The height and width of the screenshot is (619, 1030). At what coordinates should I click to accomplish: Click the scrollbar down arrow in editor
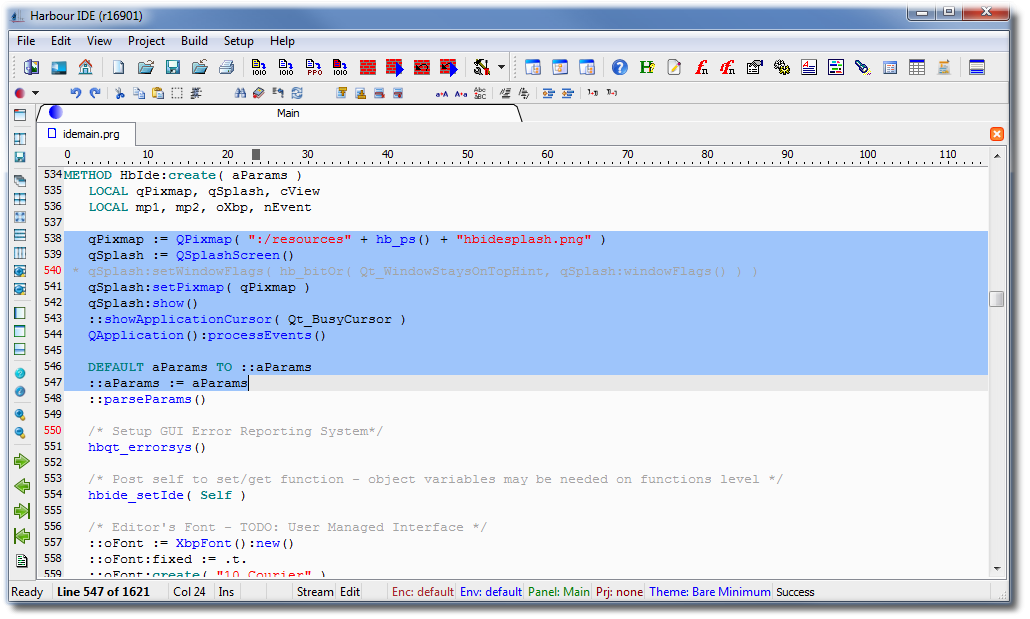996,568
